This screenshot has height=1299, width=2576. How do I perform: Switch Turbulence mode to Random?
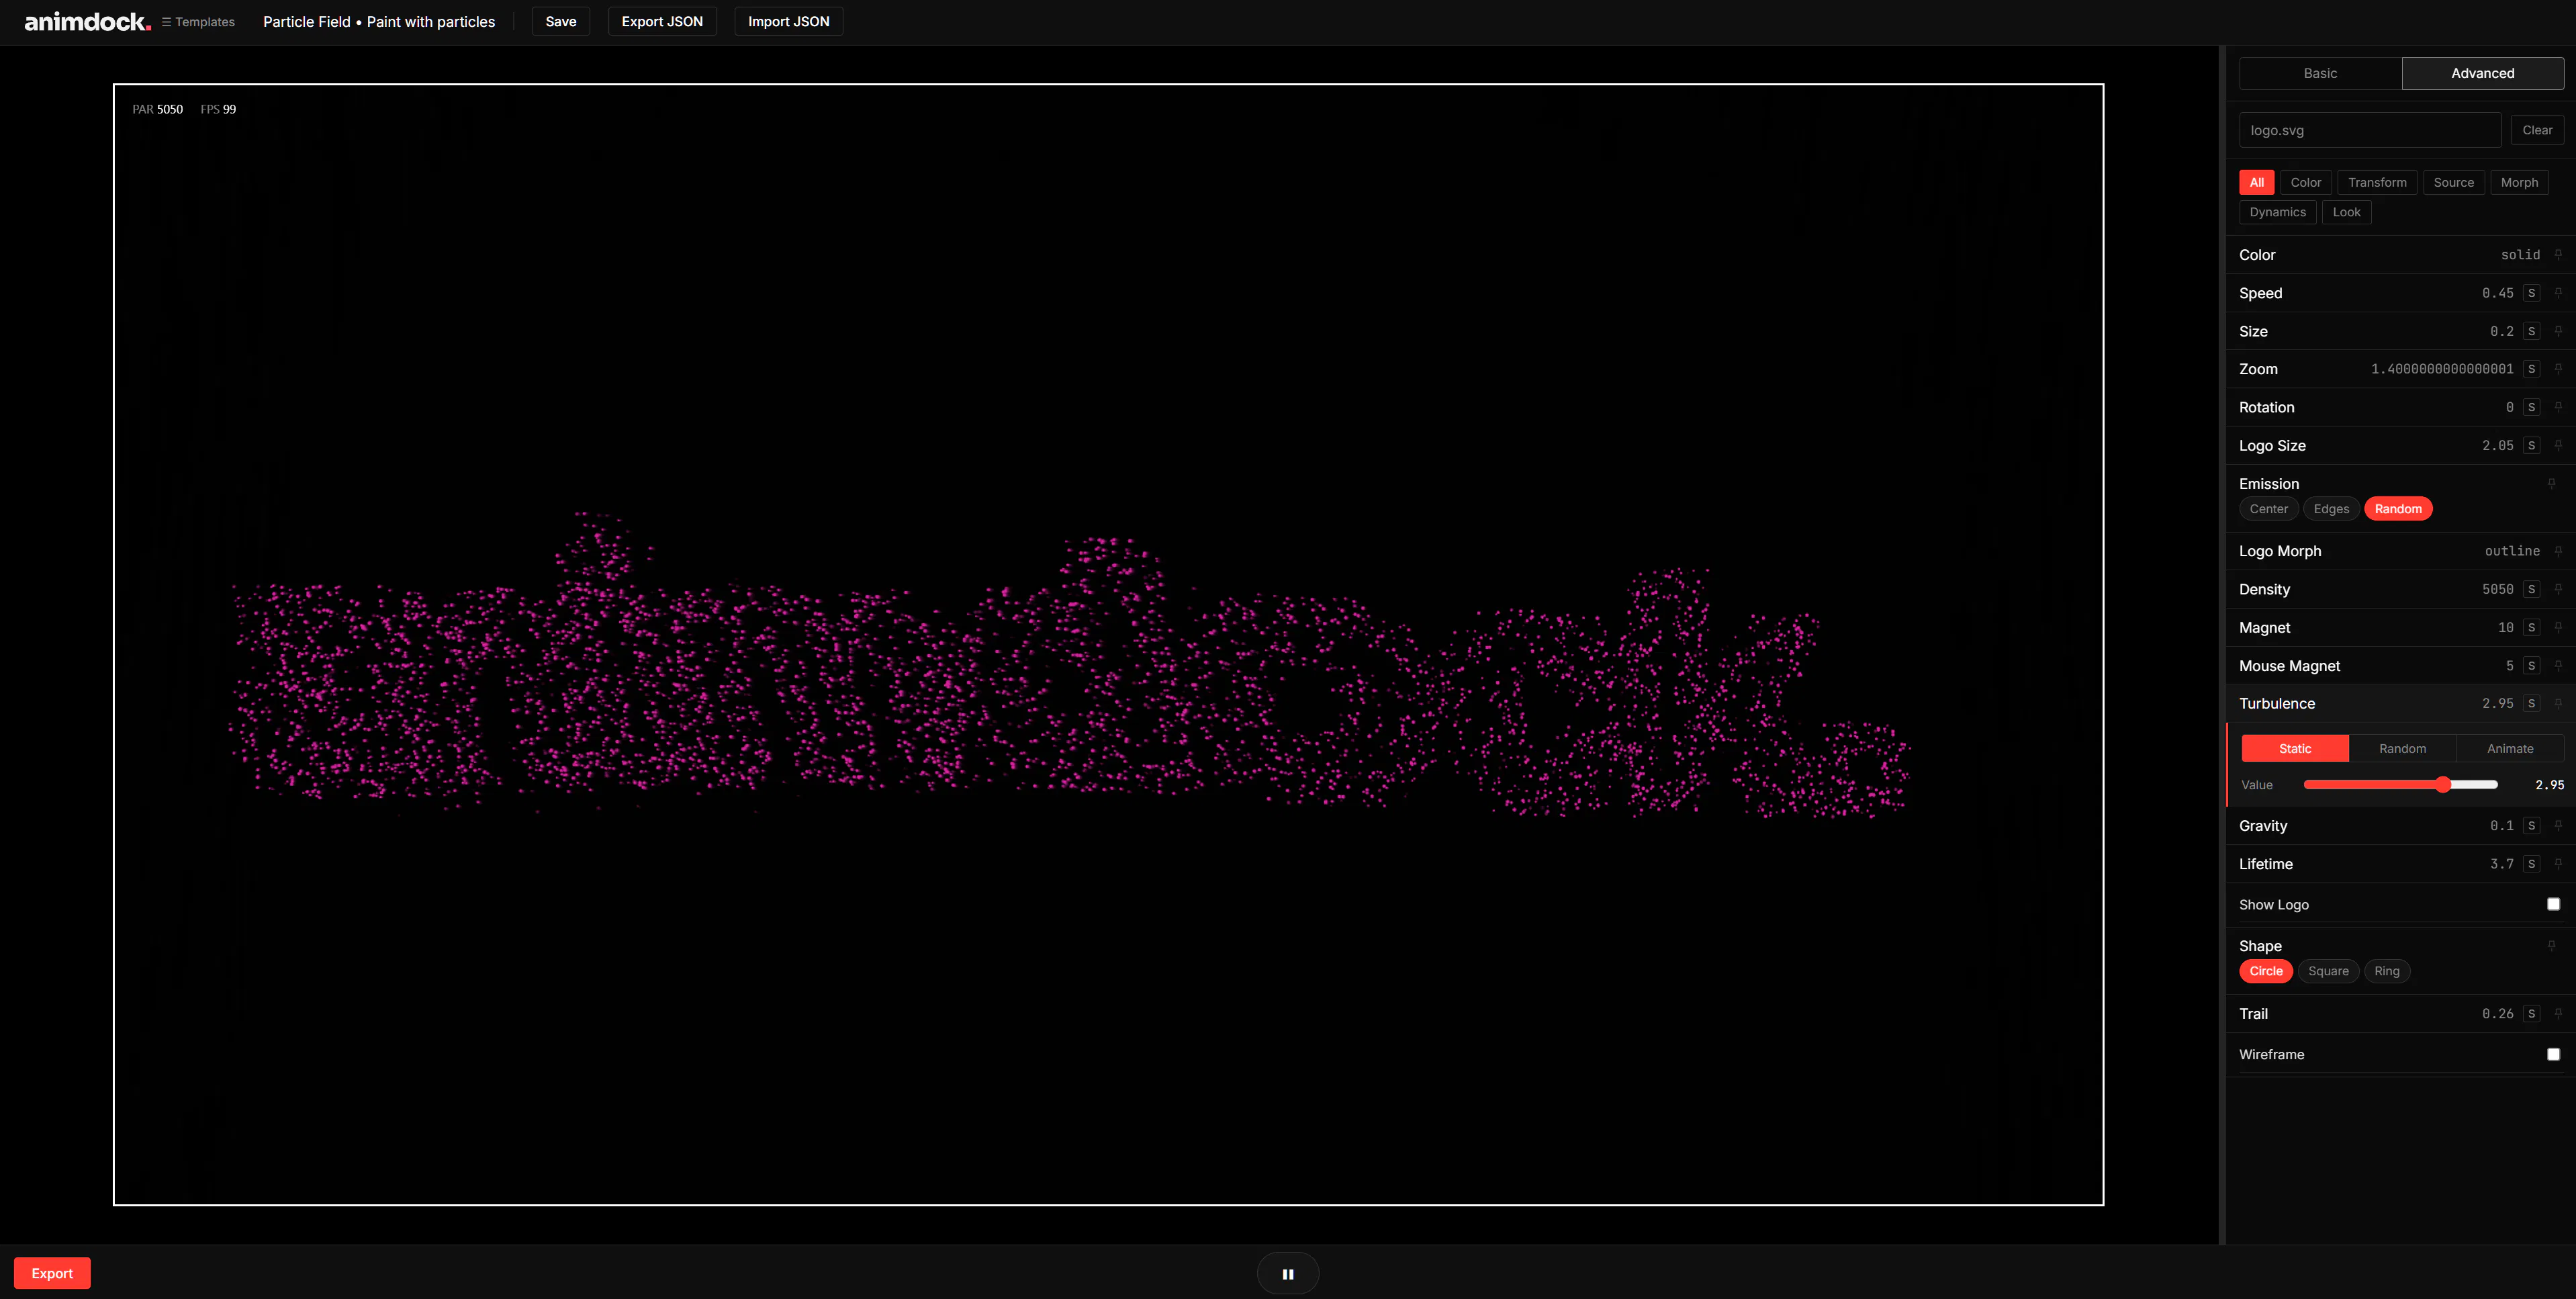[x=2402, y=748]
